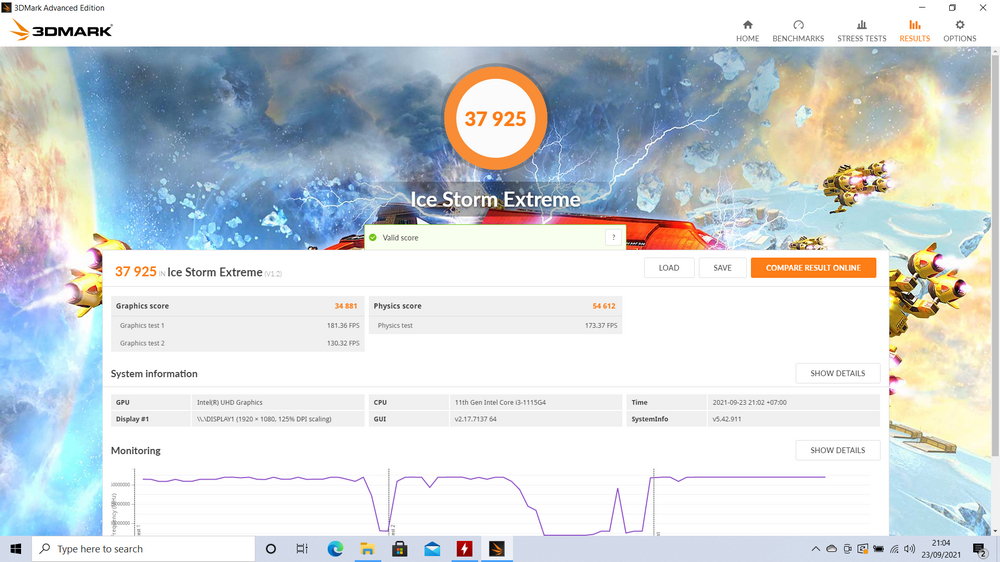
Task: Click the Load button
Action: coord(669,268)
